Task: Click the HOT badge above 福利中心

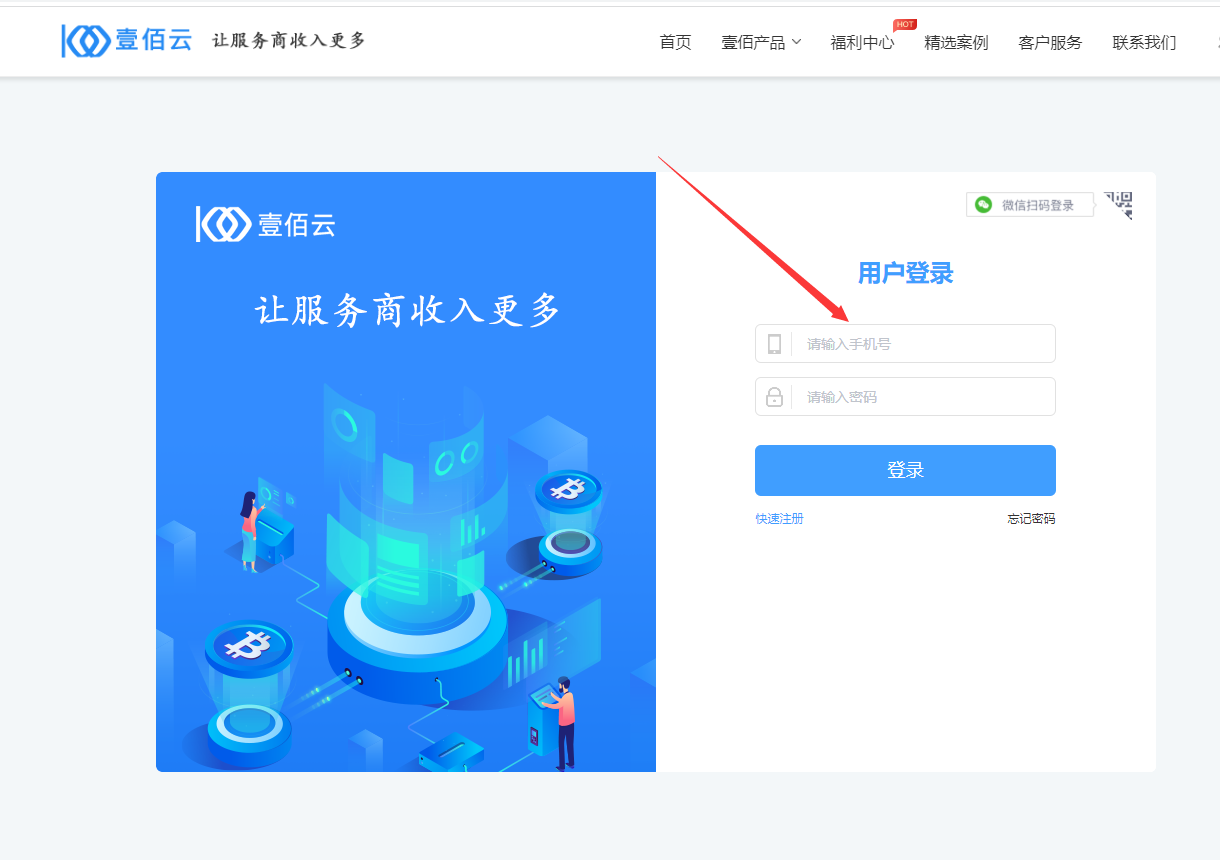Action: (905, 24)
